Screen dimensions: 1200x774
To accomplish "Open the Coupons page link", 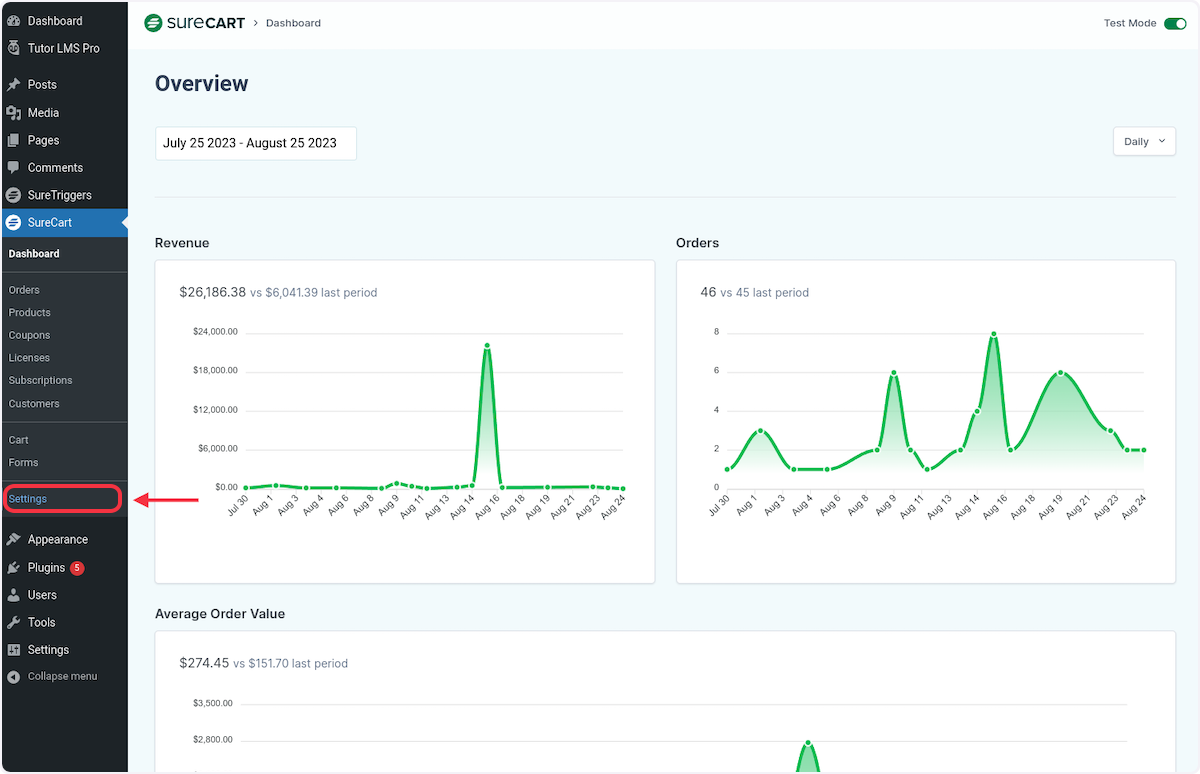I will click(29, 335).
